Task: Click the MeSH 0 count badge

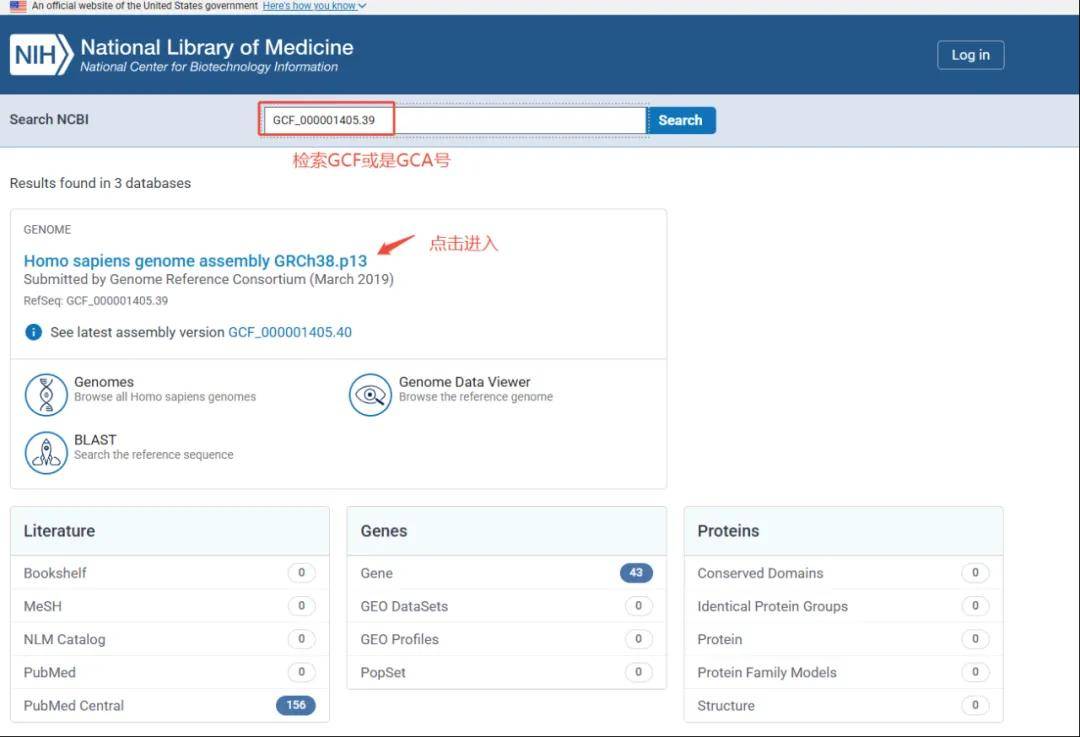Action: click(x=302, y=606)
